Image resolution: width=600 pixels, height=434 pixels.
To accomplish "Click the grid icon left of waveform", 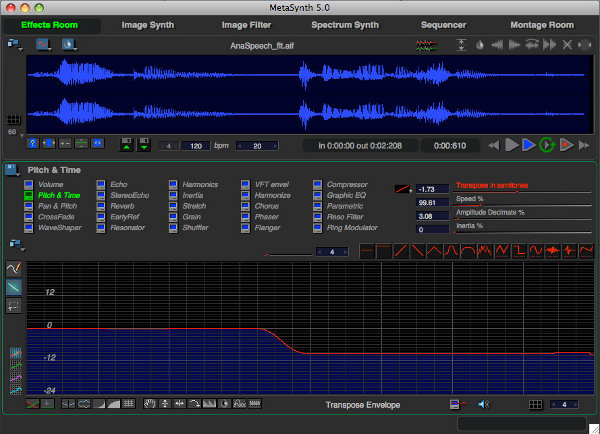I will (x=14, y=119).
